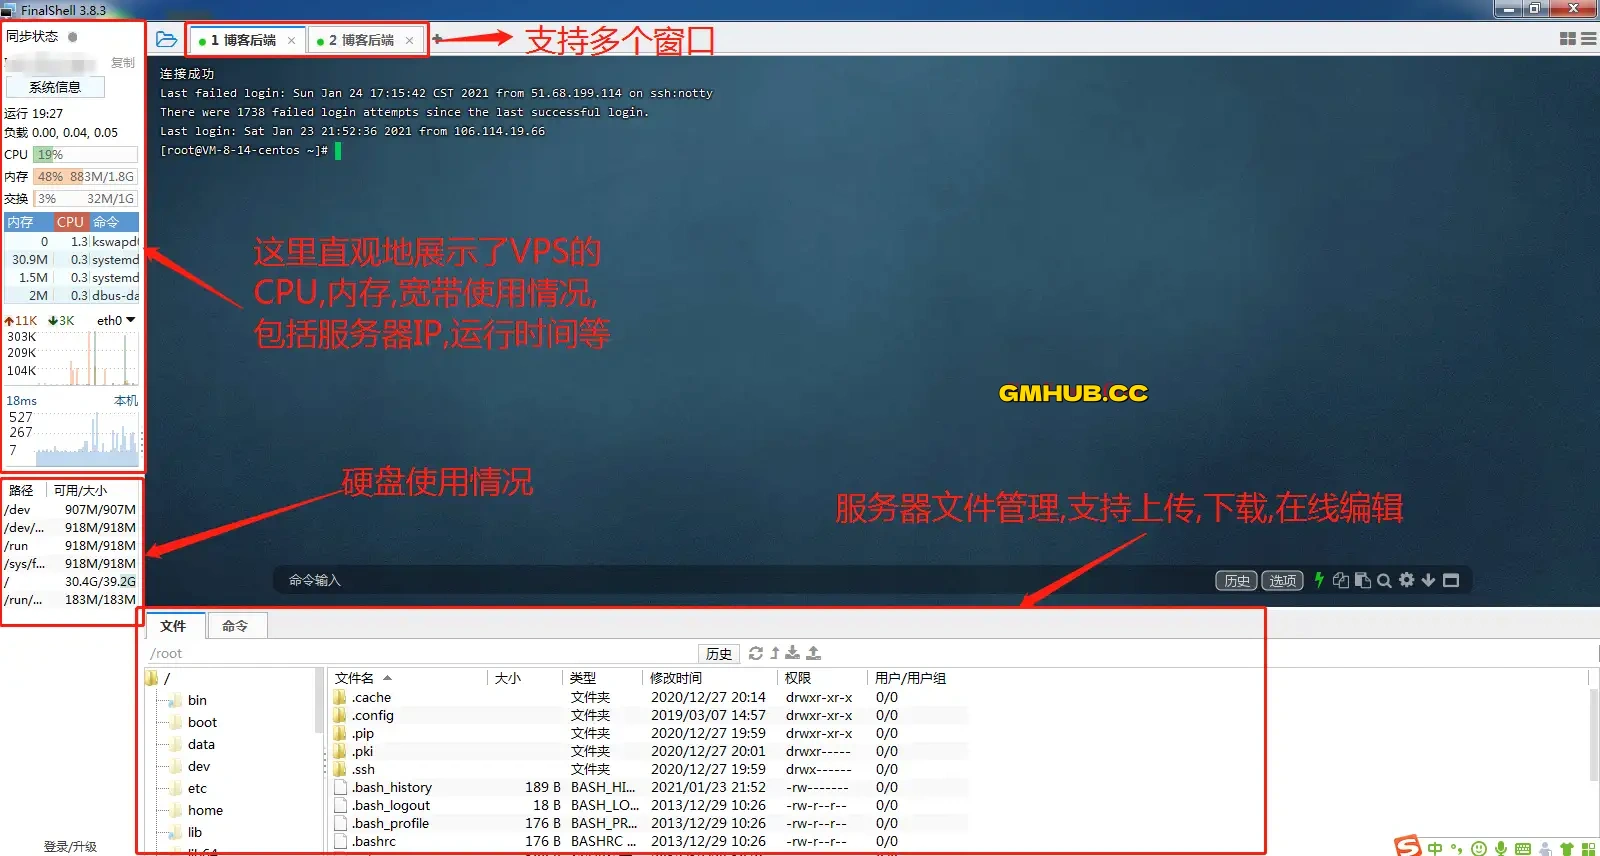Select the .ssh folder row
The width and height of the screenshot is (1600, 856).
click(650, 769)
